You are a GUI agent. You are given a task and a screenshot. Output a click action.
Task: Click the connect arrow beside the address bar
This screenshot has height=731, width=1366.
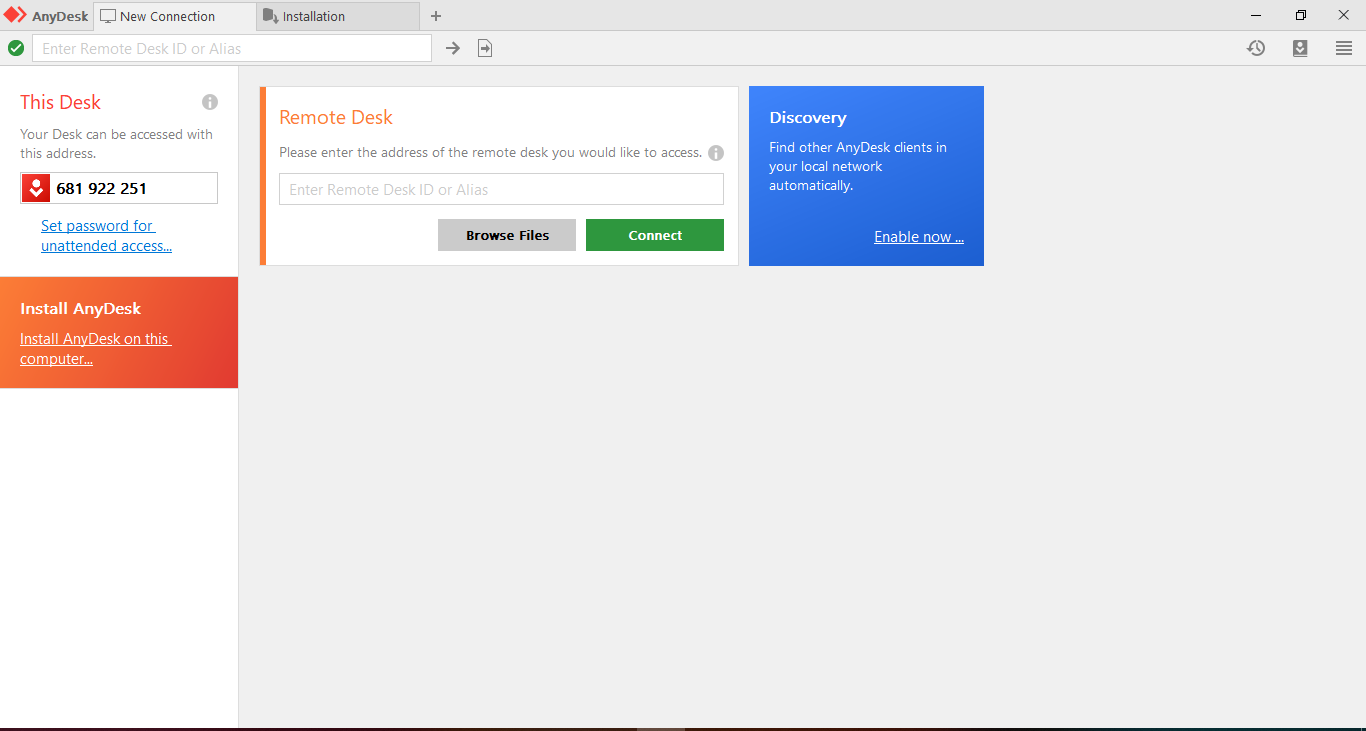point(452,47)
